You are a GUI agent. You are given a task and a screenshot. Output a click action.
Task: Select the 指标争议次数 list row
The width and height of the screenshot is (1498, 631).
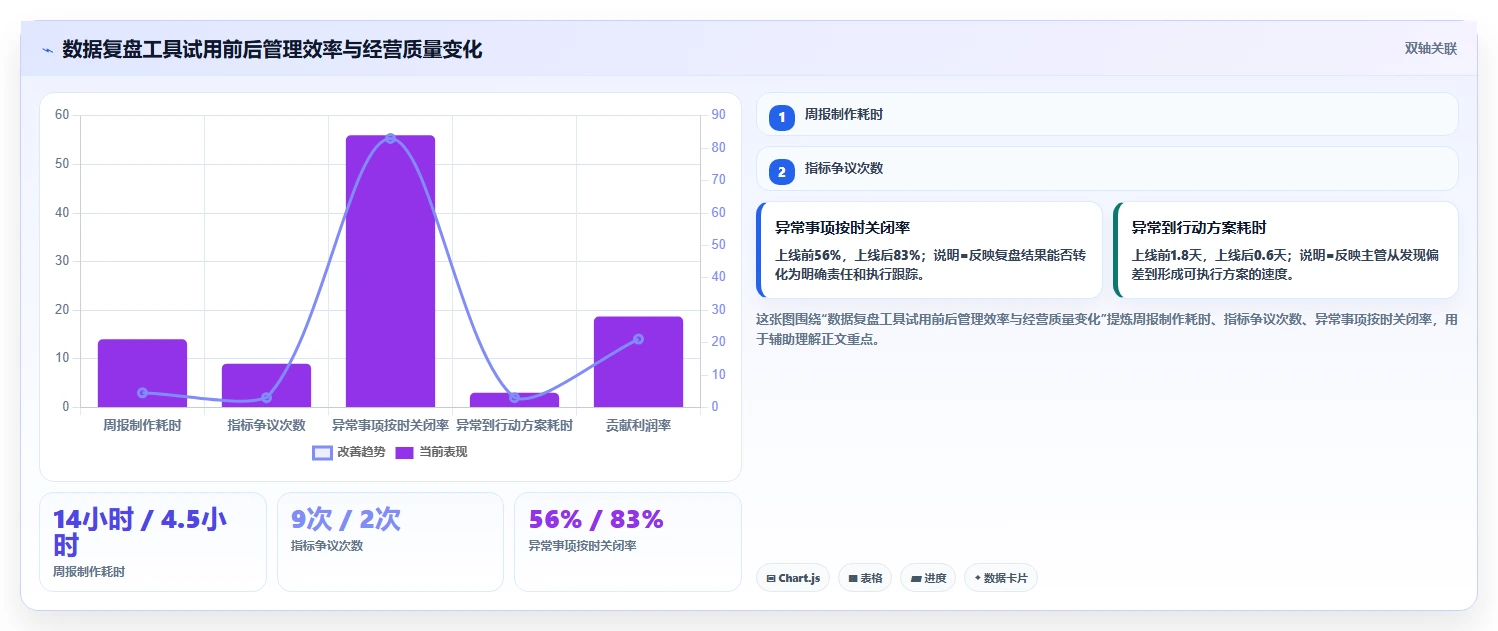(1107, 168)
